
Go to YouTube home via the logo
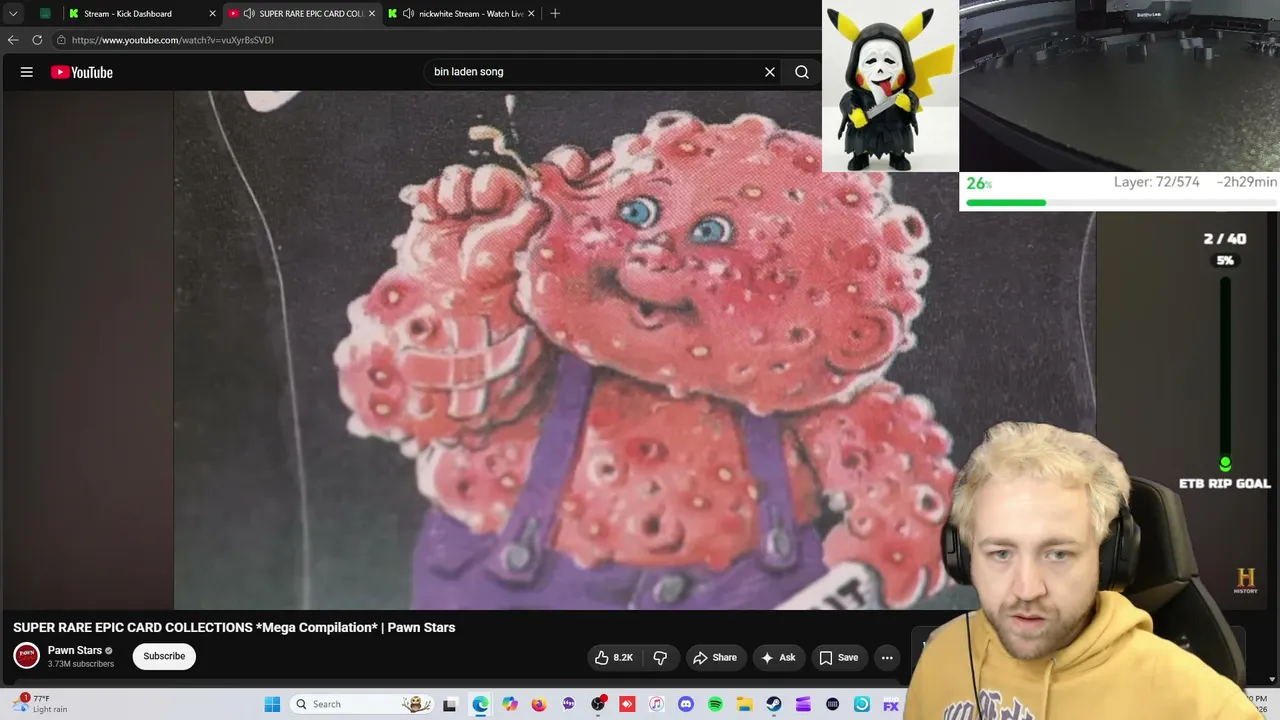82,72
